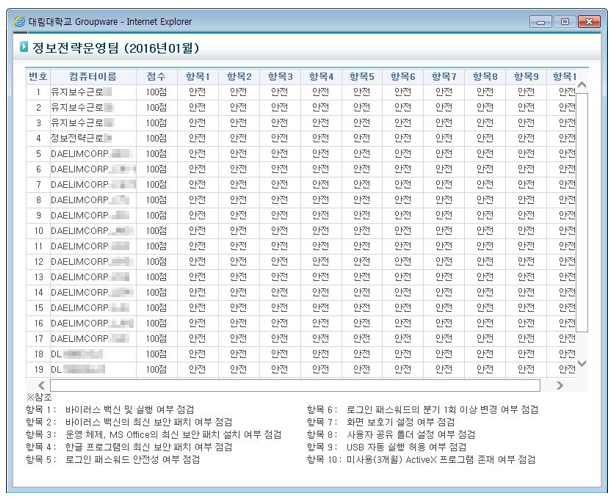
Task: Click the table's scroll up arrow
Action: 582,85
